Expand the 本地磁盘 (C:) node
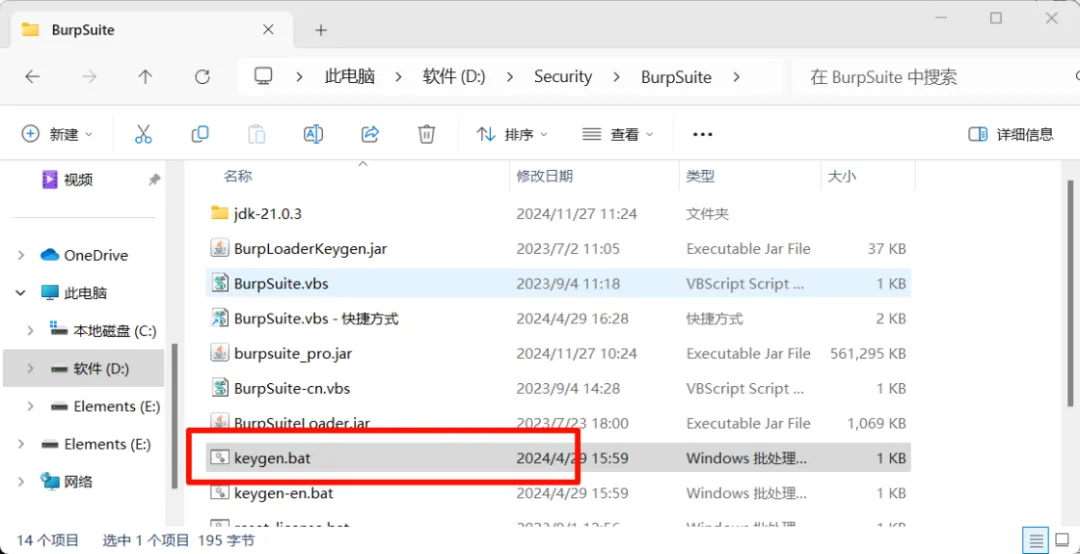Image resolution: width=1080 pixels, height=554 pixels. pos(30,331)
